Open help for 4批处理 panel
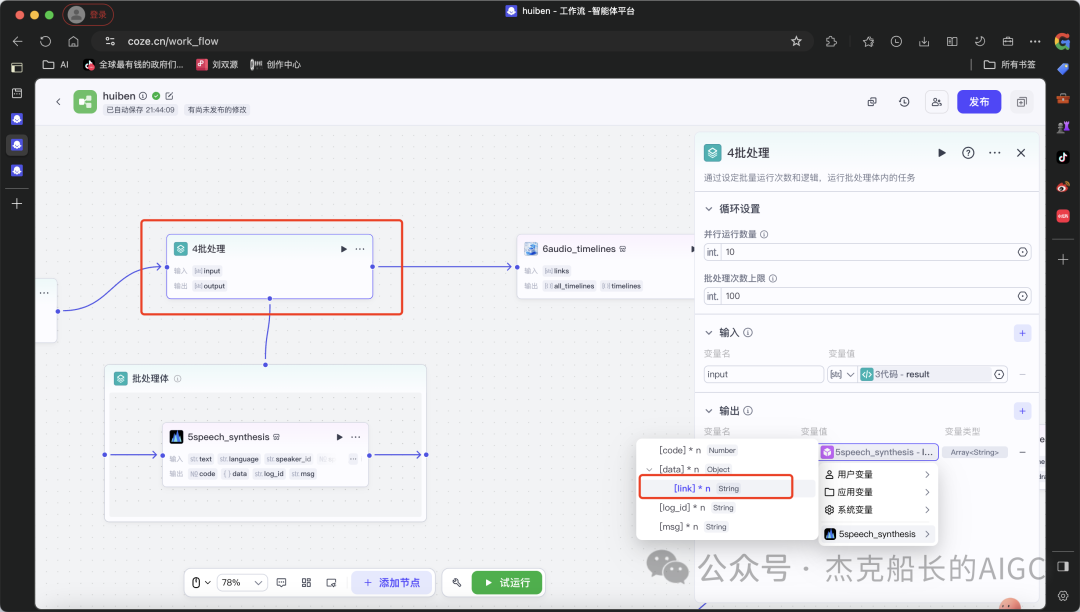Screen dimensions: 1080x612 coord(968,153)
